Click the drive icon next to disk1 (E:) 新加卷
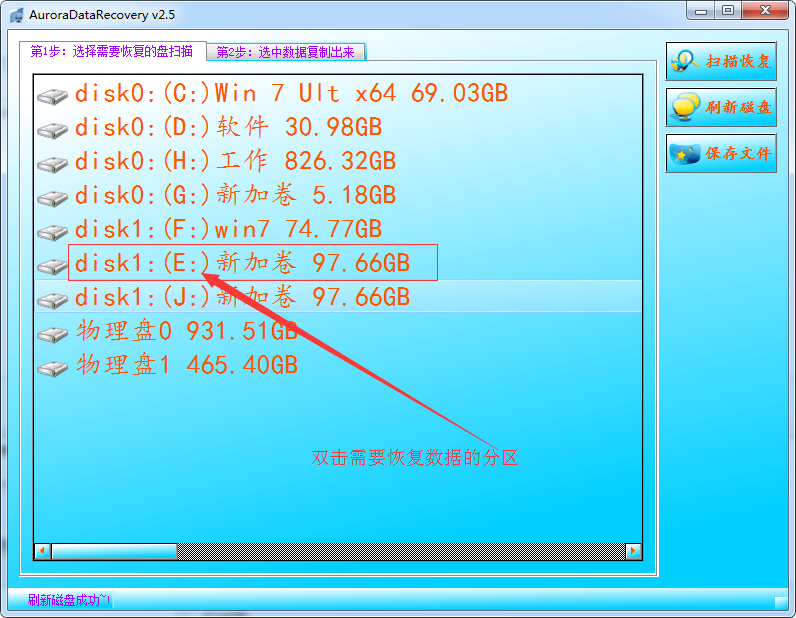Image resolution: width=796 pixels, height=618 pixels. (52, 265)
